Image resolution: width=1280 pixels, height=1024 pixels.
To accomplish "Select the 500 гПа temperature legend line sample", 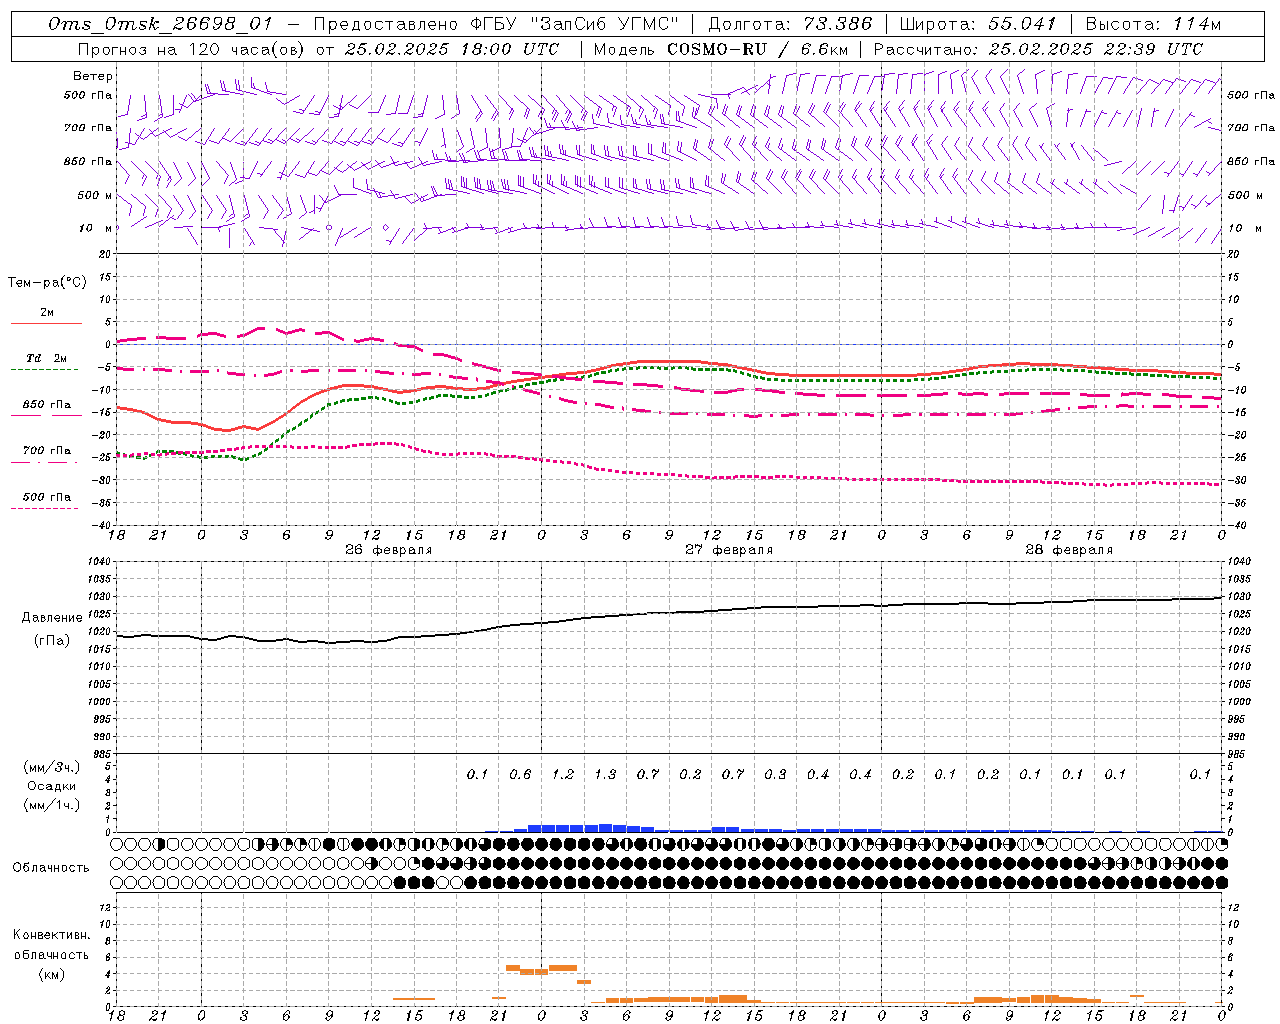I will click(x=44, y=509).
